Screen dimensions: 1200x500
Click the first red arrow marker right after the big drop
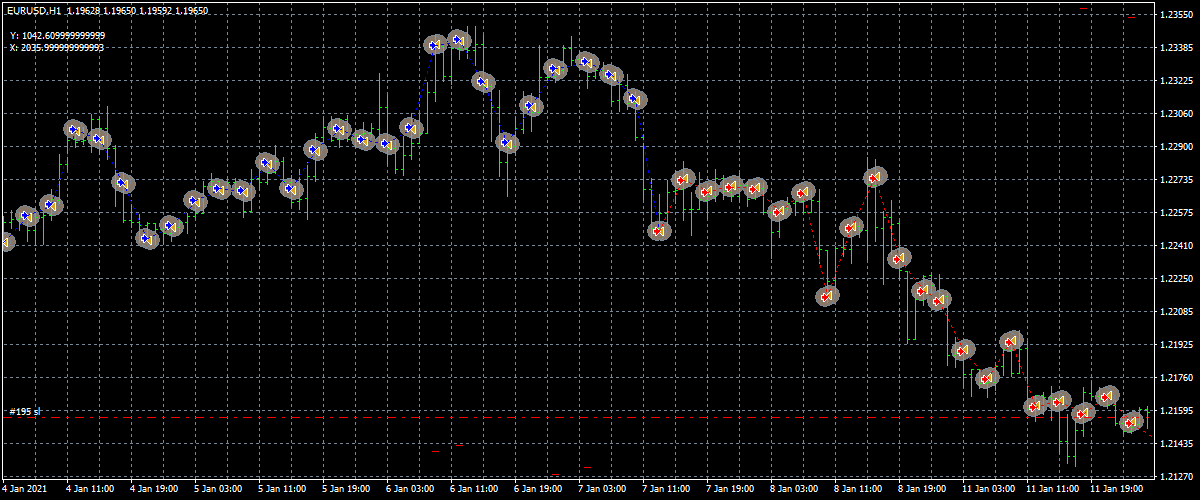(659, 231)
